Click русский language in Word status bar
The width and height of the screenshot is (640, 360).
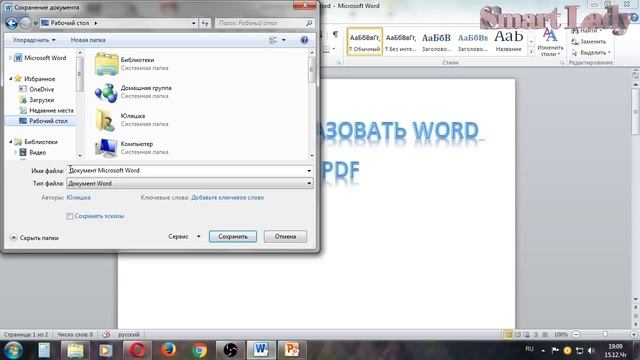(x=129, y=334)
